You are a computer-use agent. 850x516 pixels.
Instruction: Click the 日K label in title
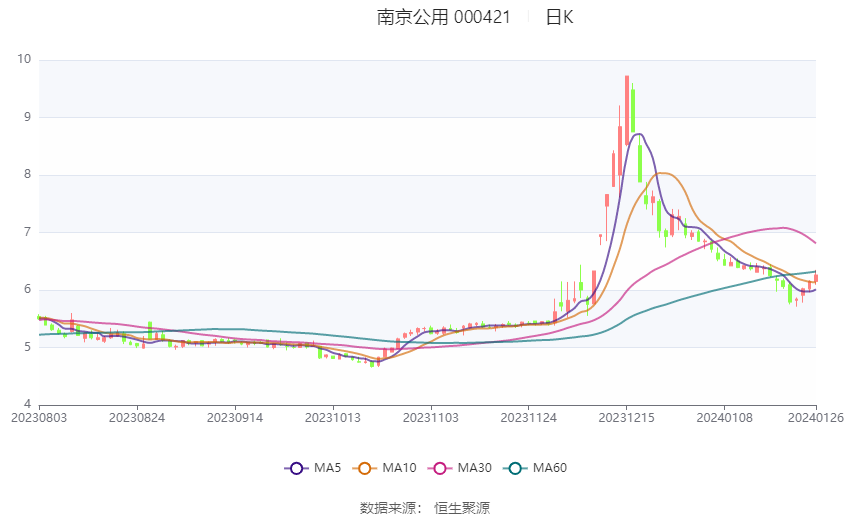point(559,17)
